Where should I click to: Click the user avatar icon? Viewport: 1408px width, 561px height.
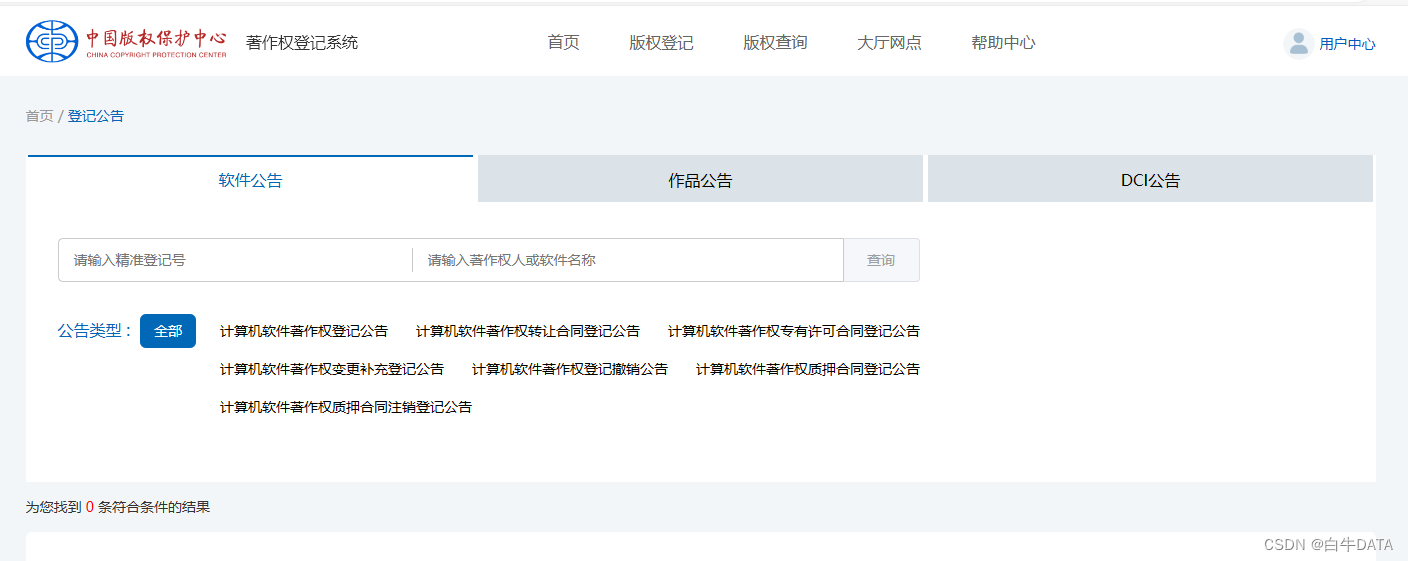[1298, 43]
